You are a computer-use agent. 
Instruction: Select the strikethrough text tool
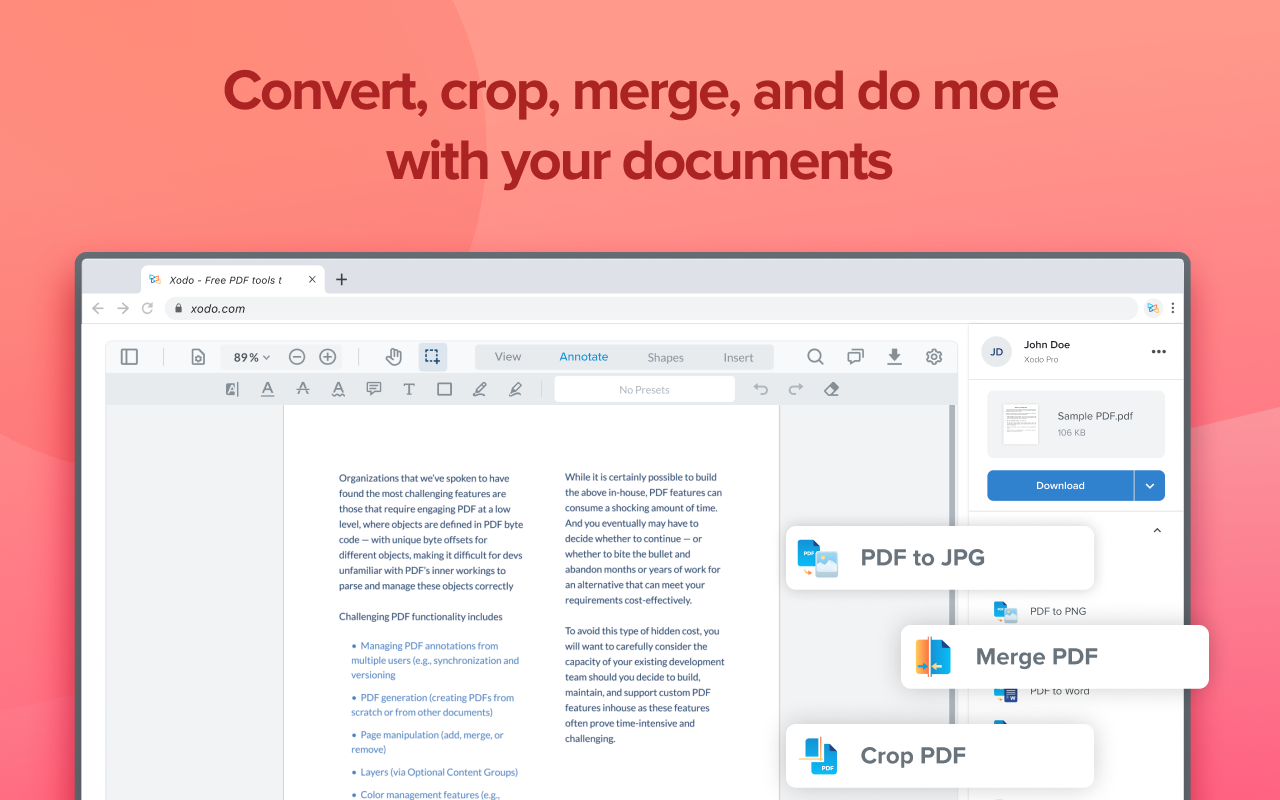[303, 389]
